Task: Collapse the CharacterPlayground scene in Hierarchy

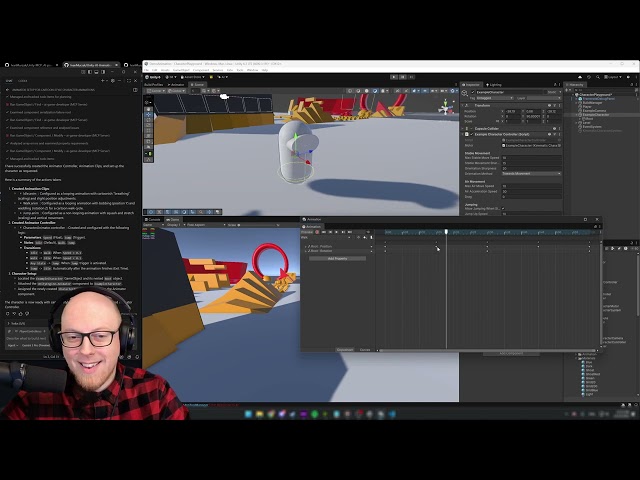Action: click(x=573, y=95)
